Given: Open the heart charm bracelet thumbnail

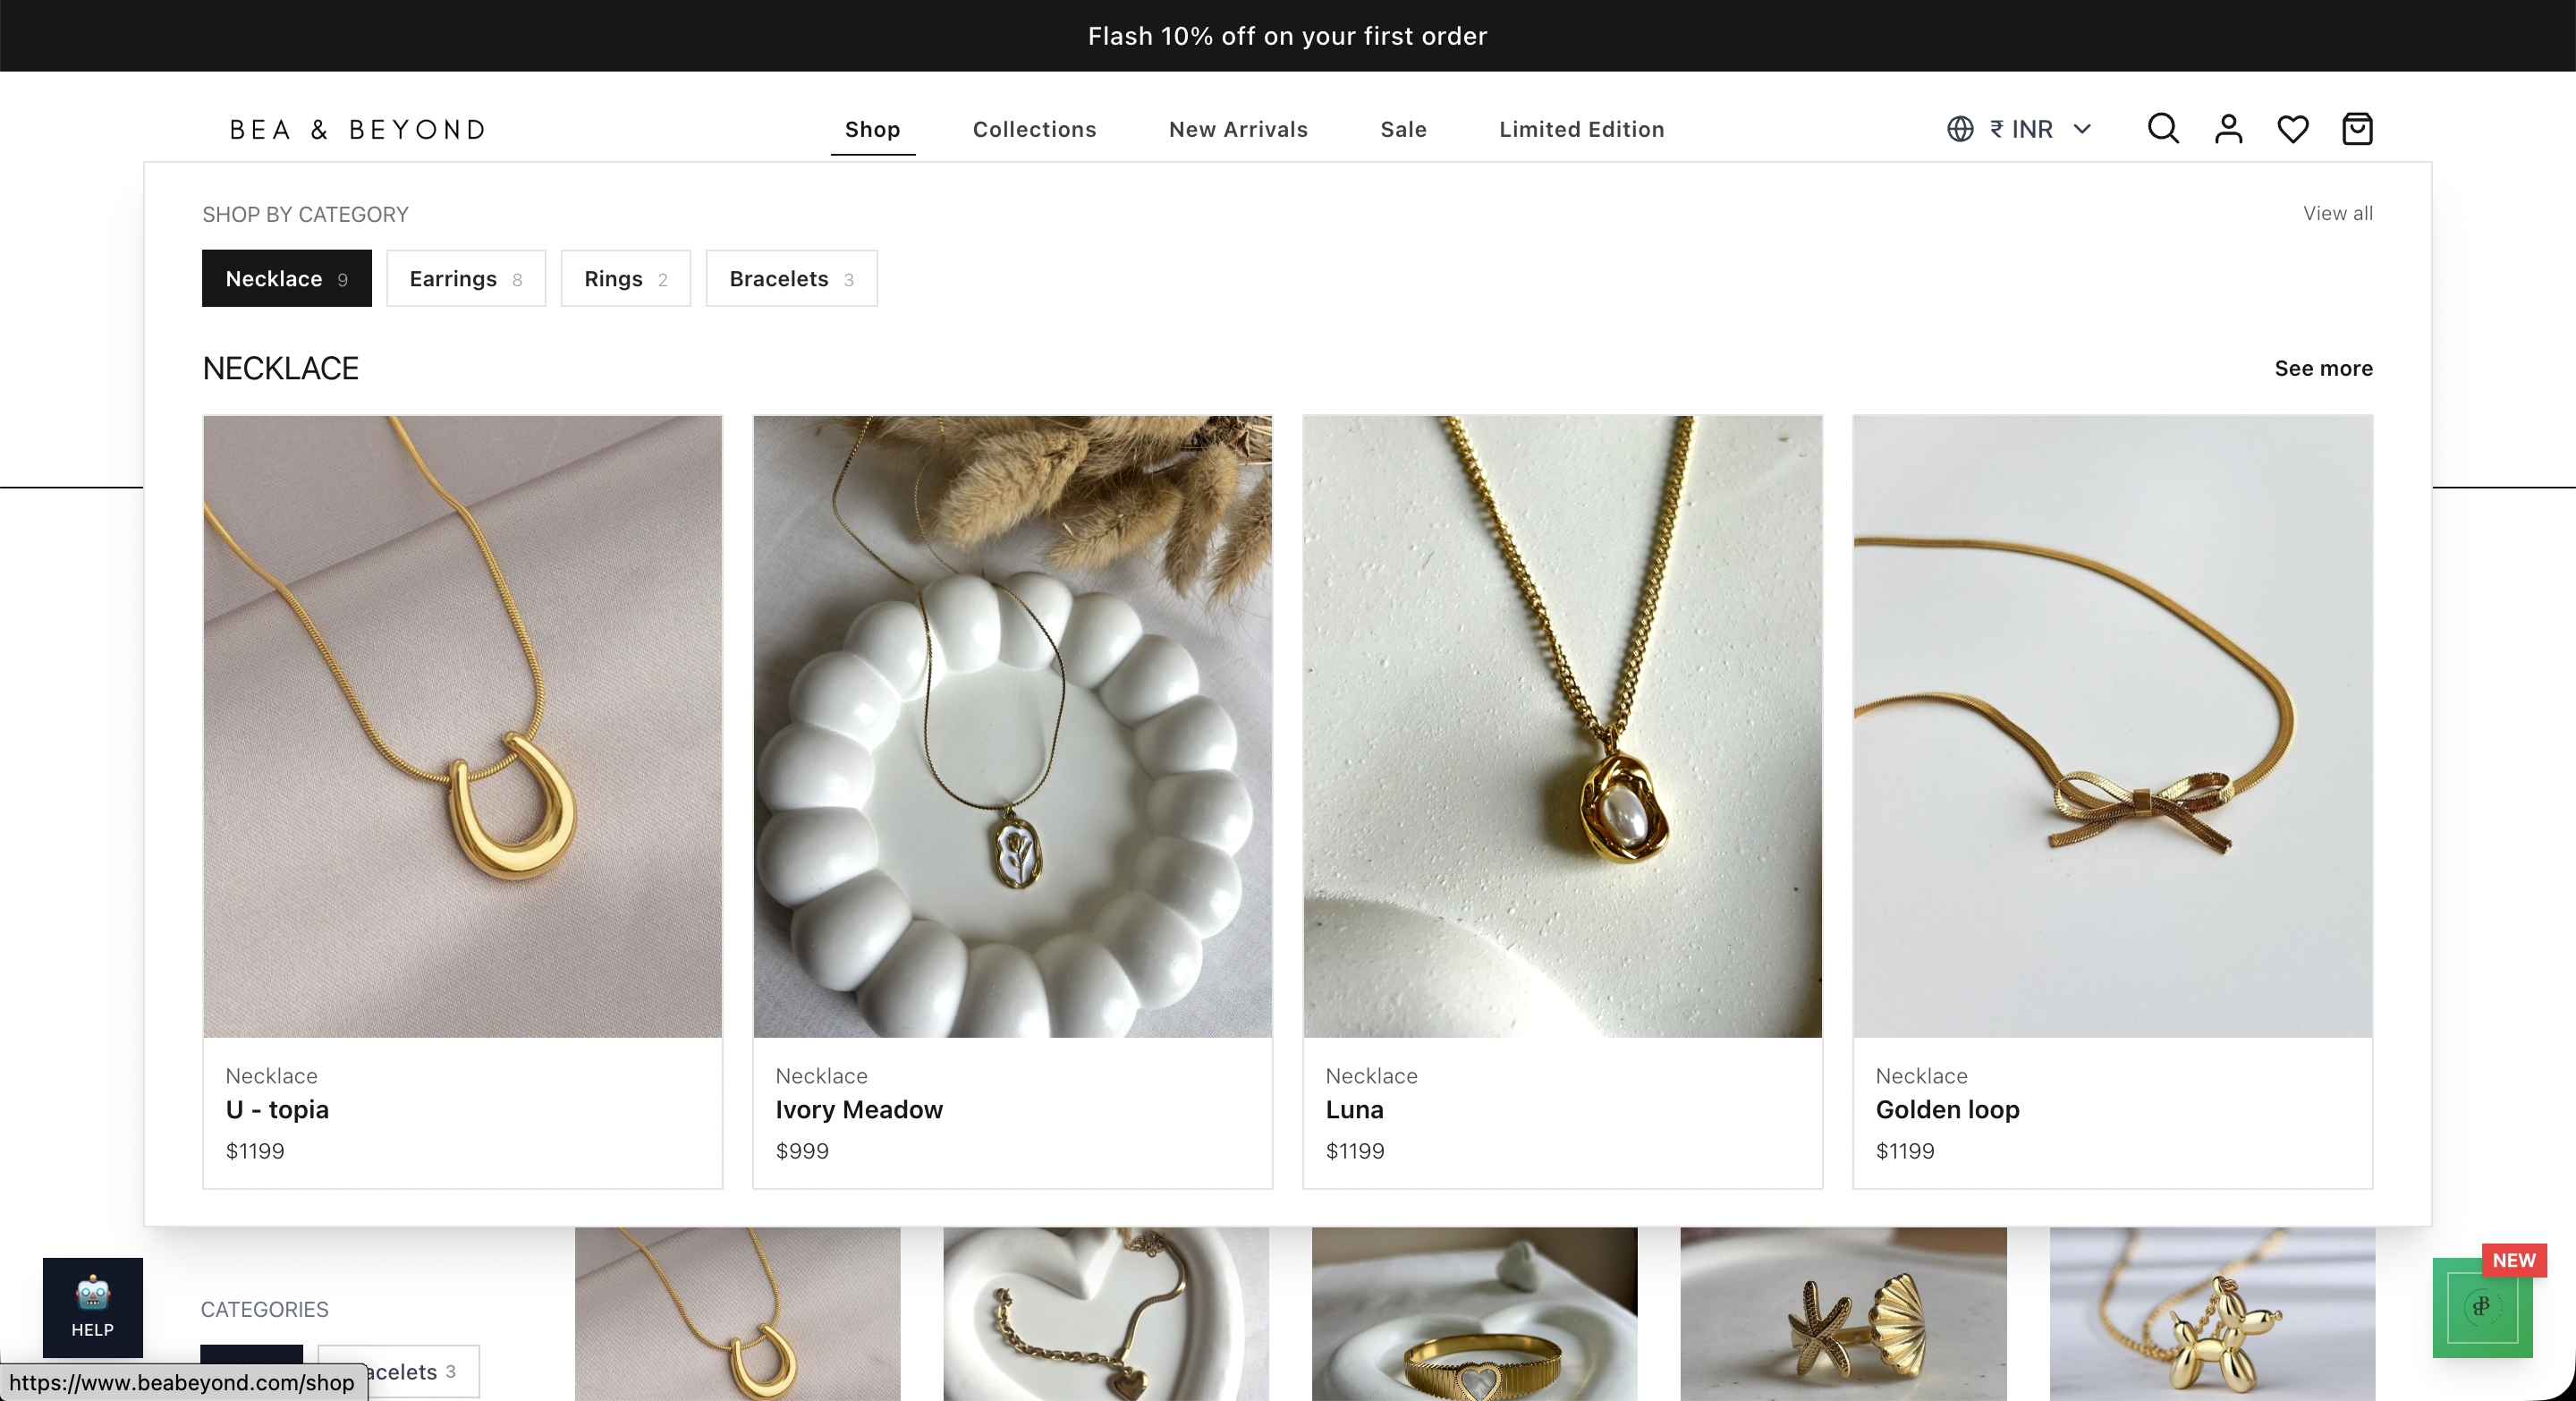Looking at the screenshot, I should pyautogui.click(x=1105, y=1314).
